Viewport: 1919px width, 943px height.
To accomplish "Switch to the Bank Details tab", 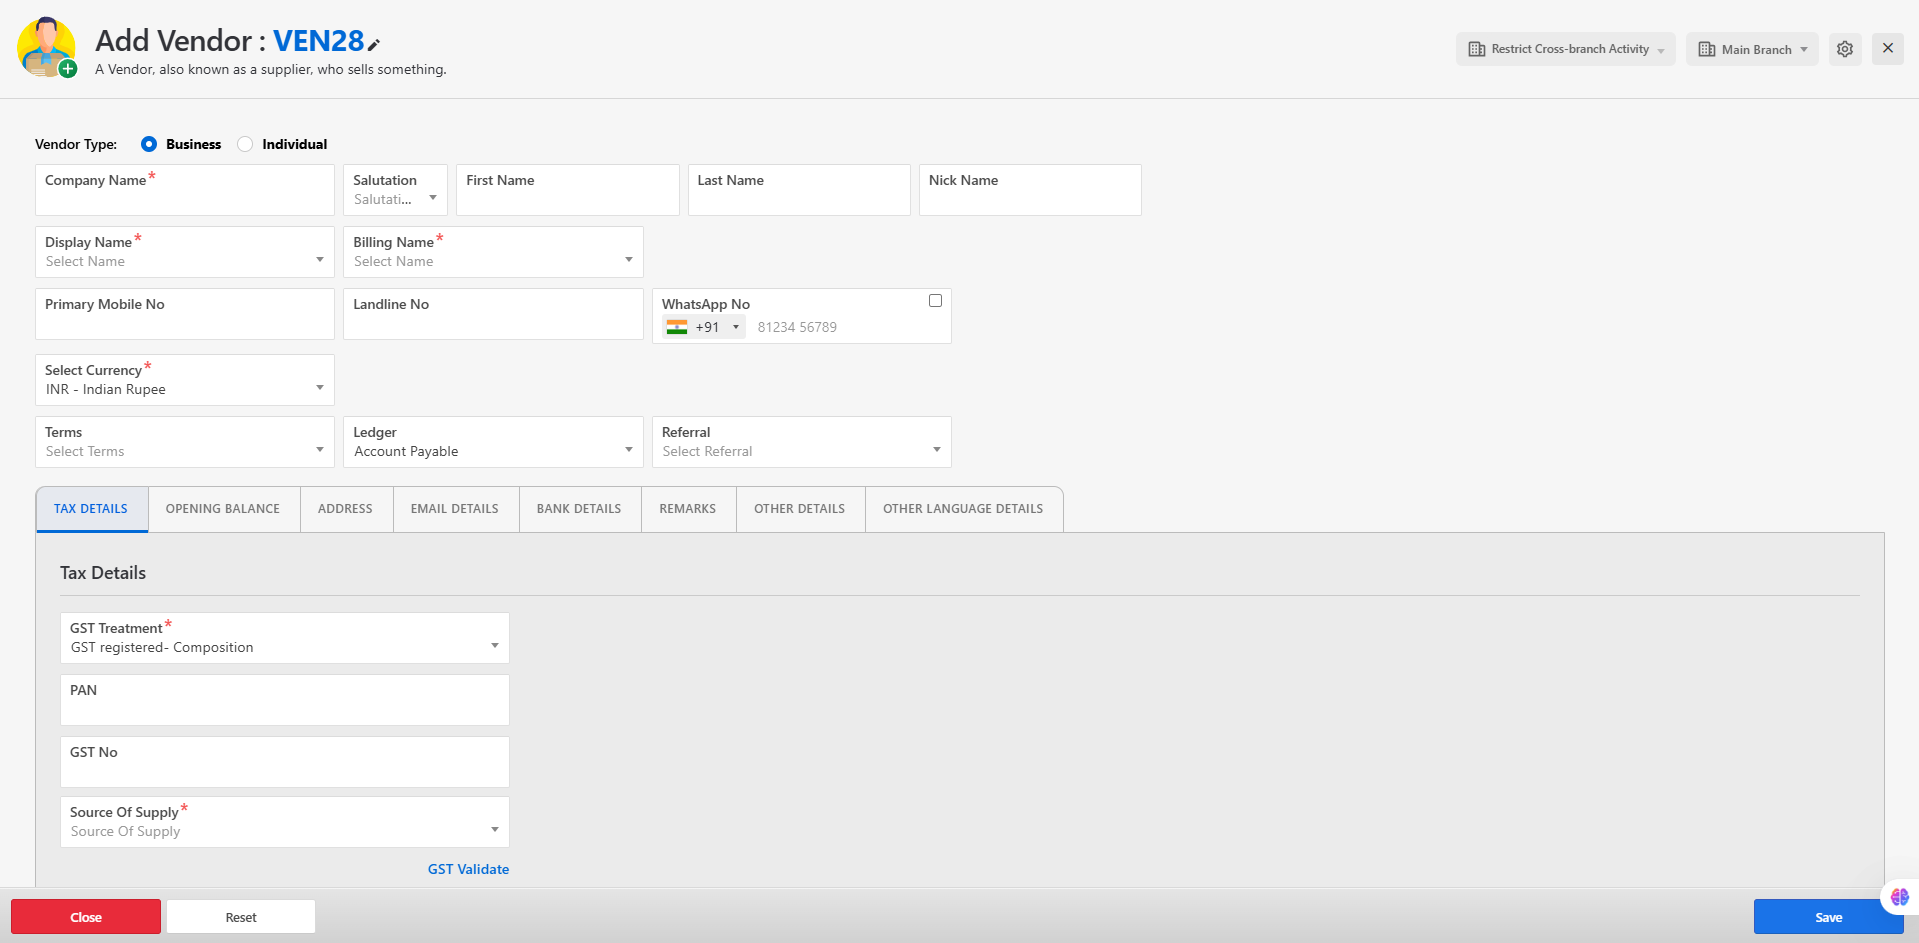I will [x=579, y=509].
